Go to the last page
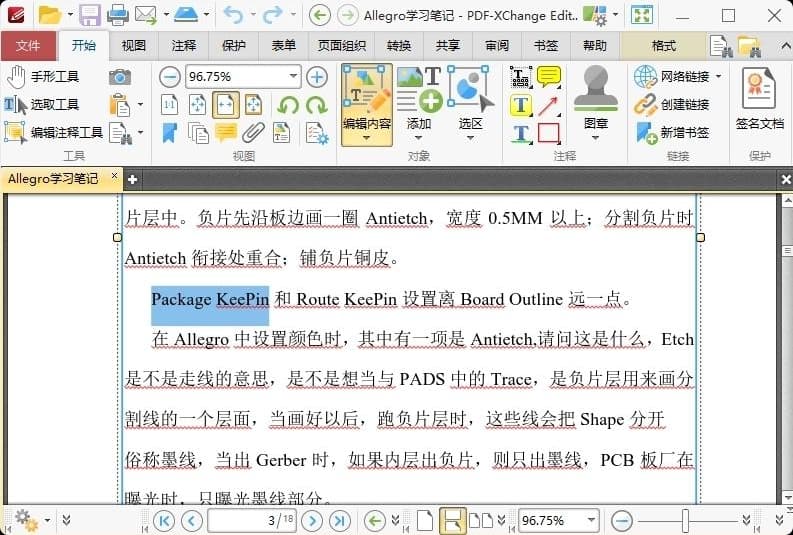The width and height of the screenshot is (793, 535). click(339, 520)
